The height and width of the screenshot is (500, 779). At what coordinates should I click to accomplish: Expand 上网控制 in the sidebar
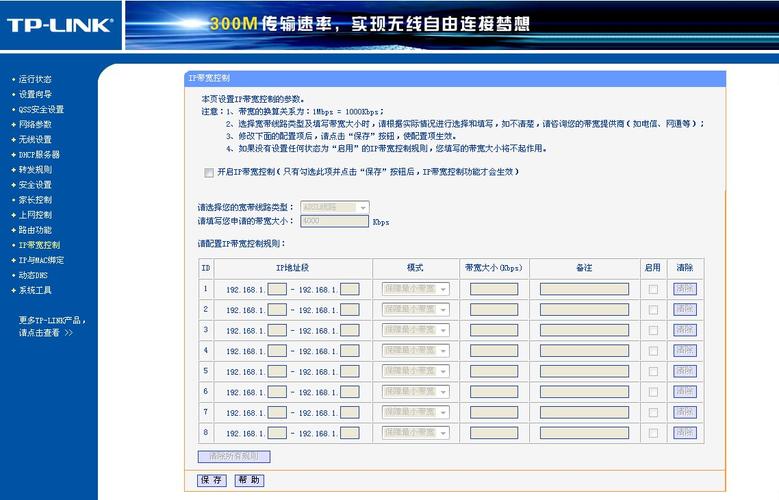(x=35, y=215)
